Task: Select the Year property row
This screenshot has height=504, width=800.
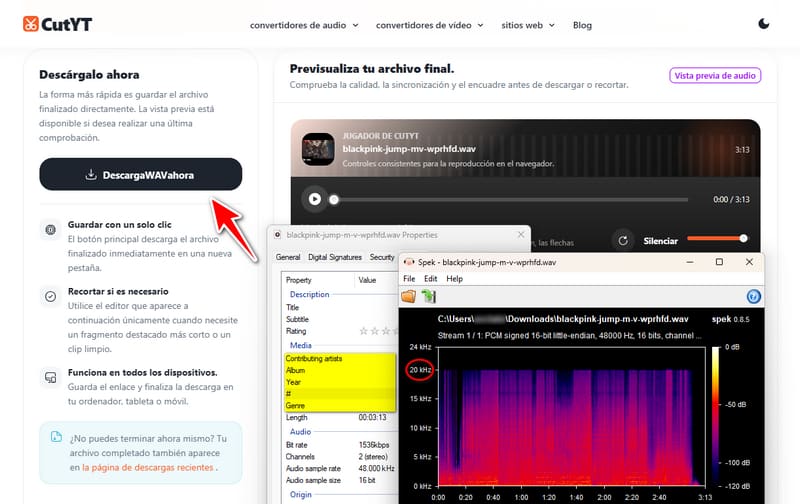Action: pos(340,382)
